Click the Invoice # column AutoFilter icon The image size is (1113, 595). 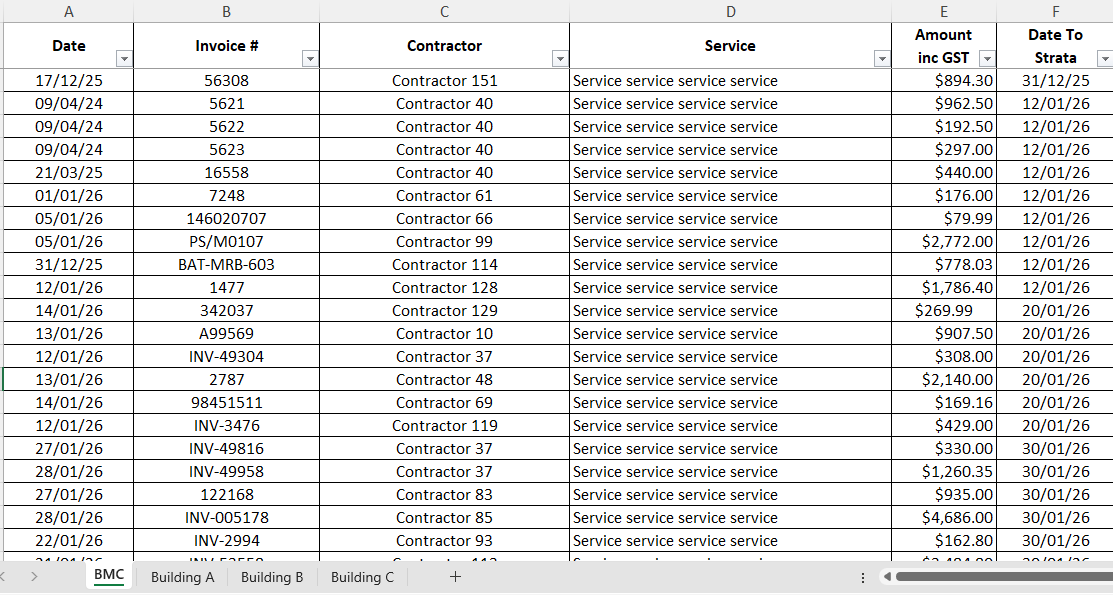pos(310,58)
